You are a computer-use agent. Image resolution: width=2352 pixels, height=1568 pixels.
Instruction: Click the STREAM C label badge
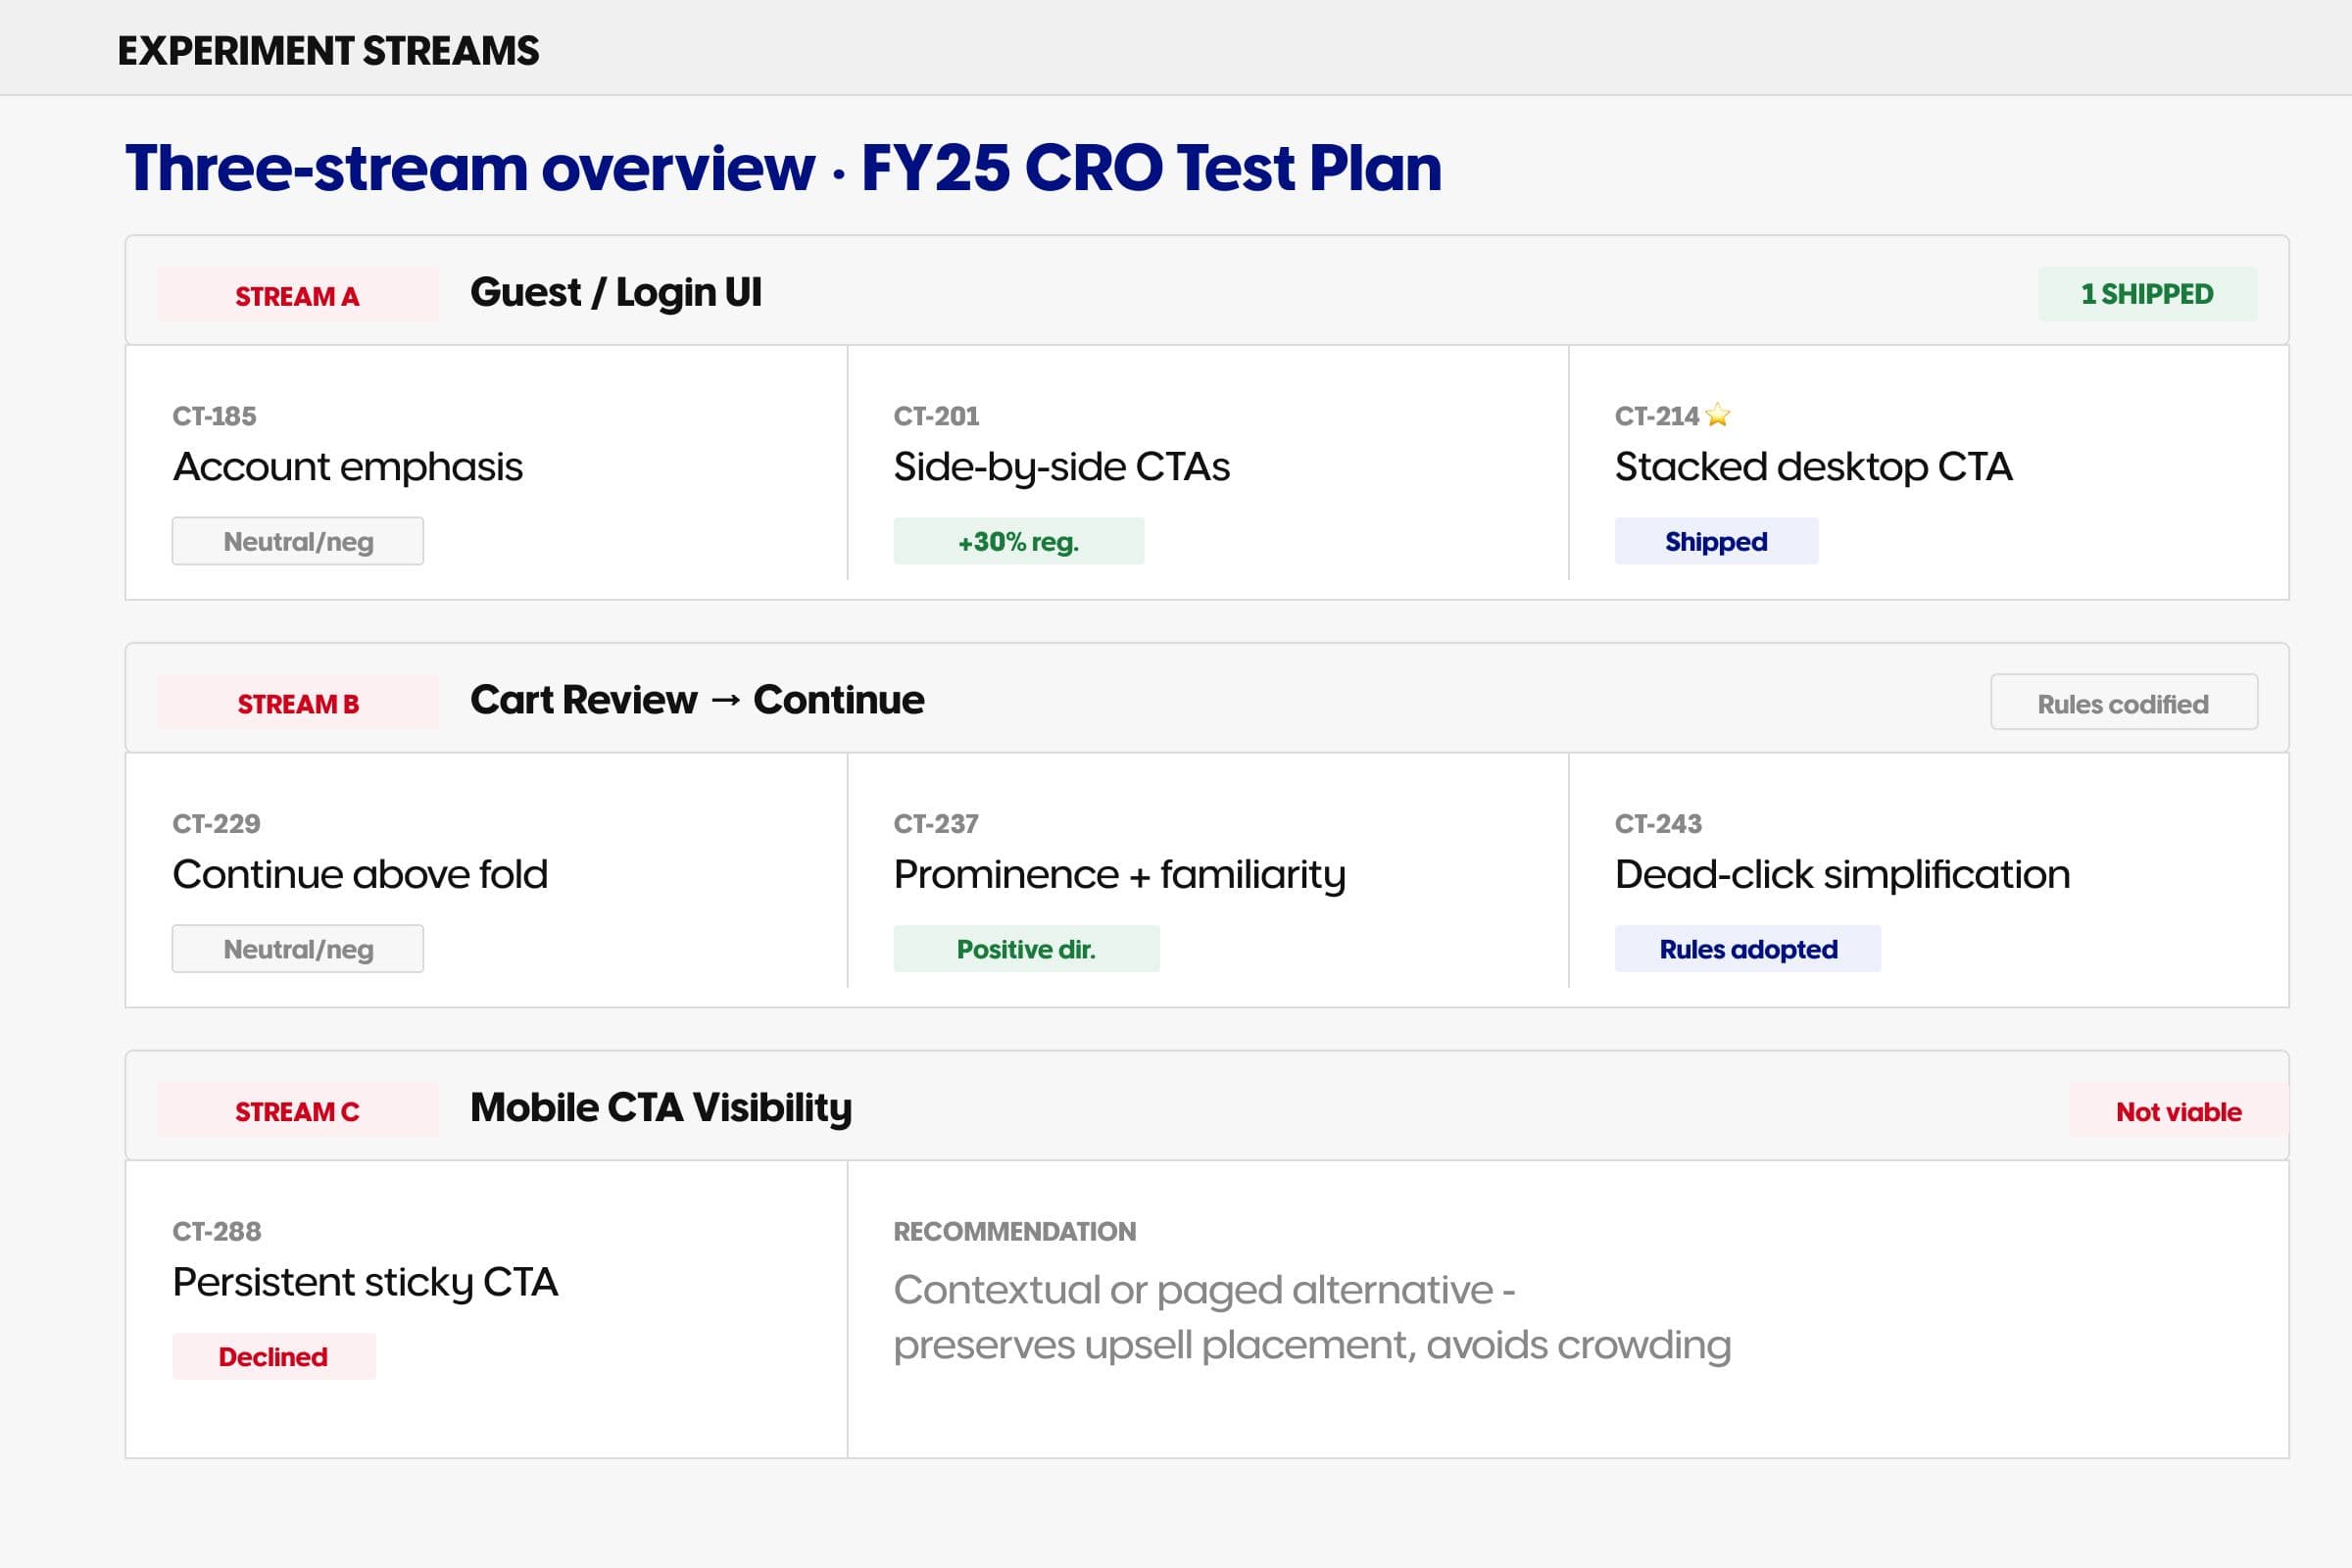click(297, 1111)
